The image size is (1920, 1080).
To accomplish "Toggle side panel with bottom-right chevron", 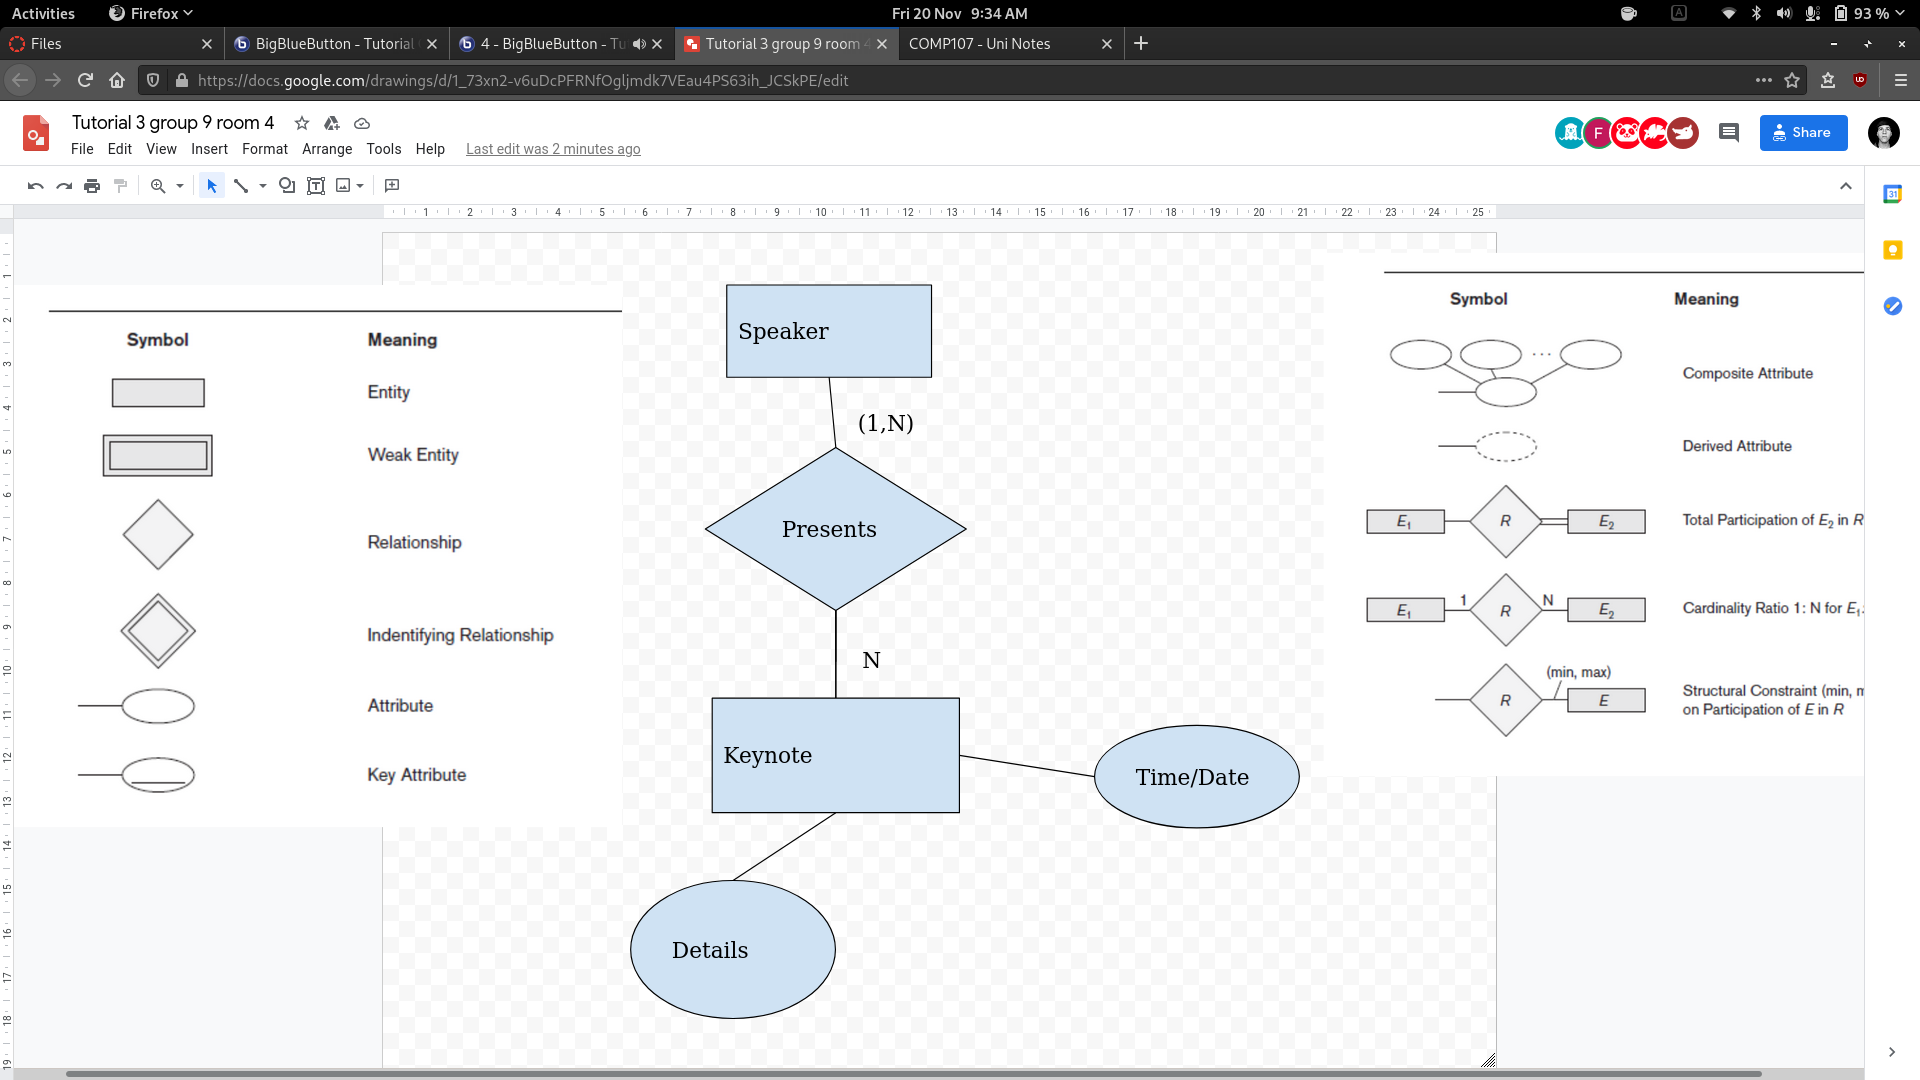I will coord(1892,1052).
